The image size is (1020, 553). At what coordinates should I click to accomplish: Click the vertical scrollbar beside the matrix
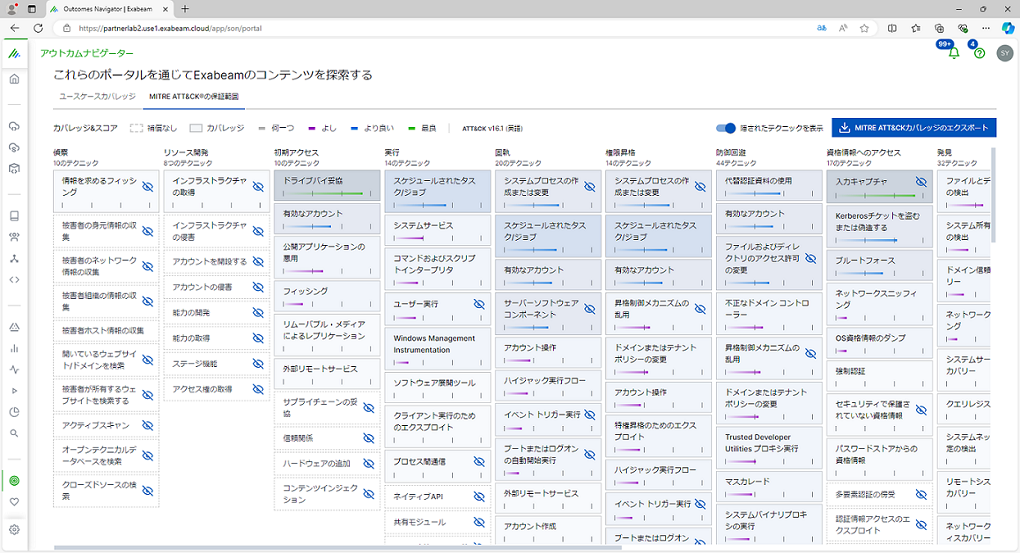993,195
